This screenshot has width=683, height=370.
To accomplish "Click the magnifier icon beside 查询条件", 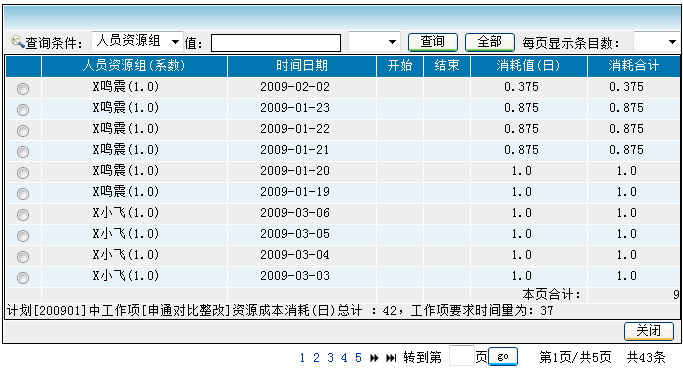I will pos(17,42).
